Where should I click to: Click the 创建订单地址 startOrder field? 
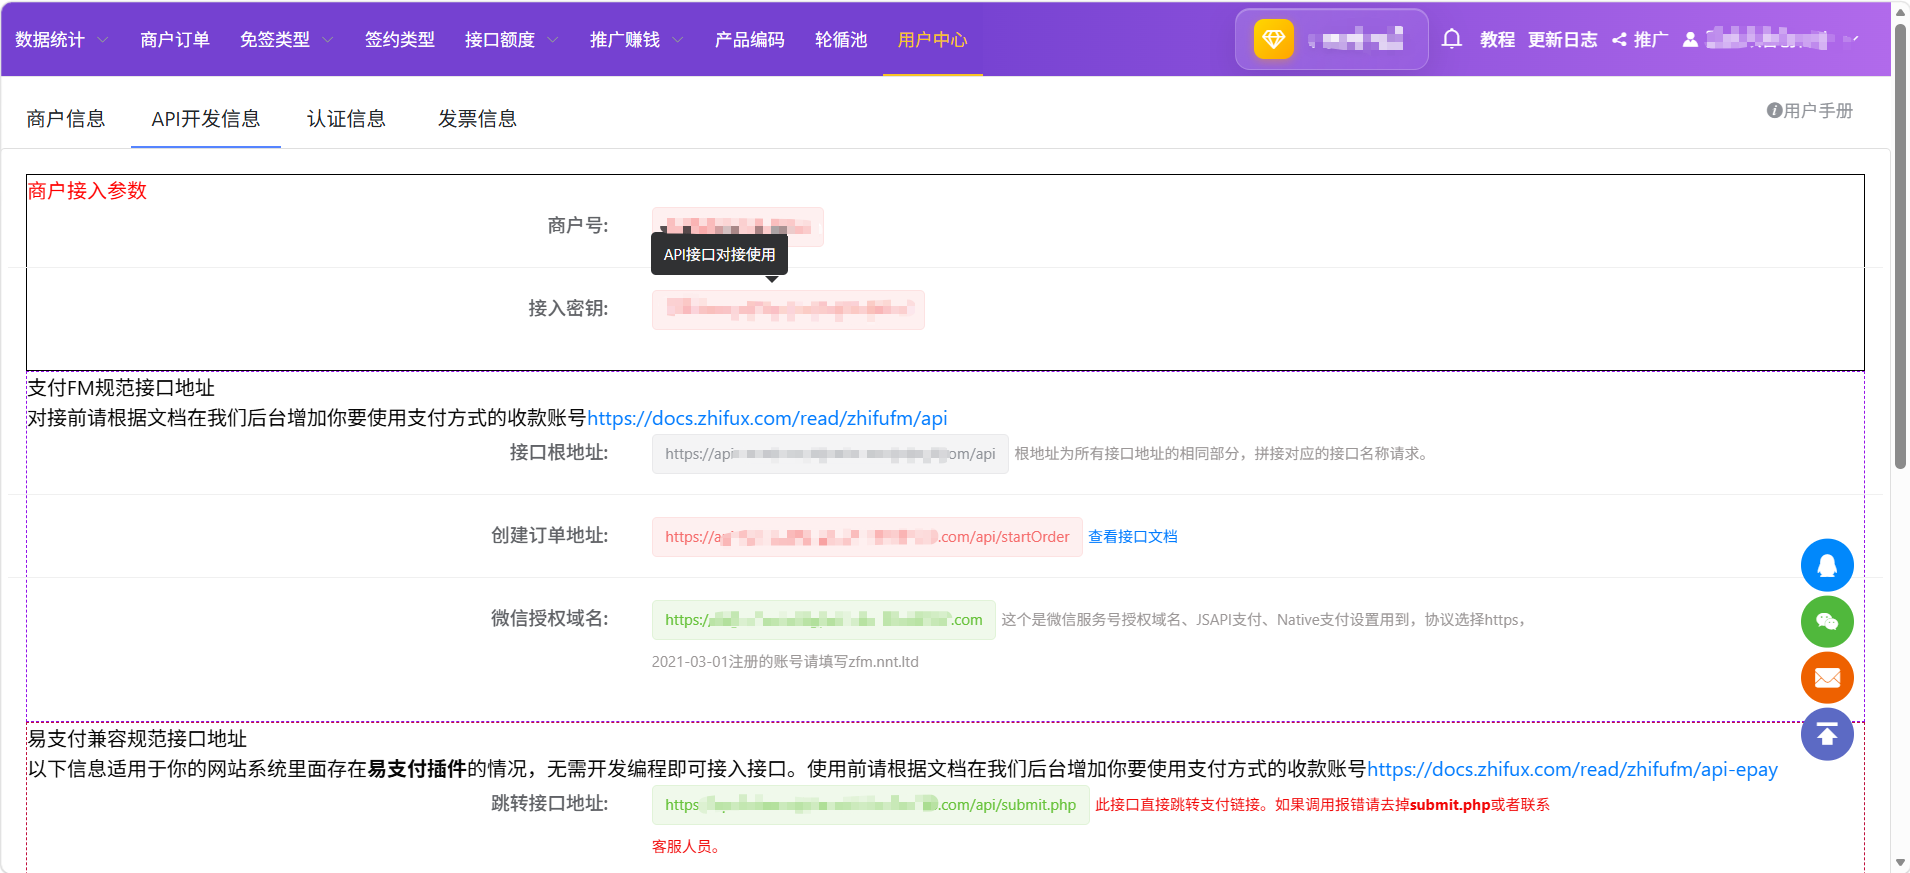click(x=867, y=537)
